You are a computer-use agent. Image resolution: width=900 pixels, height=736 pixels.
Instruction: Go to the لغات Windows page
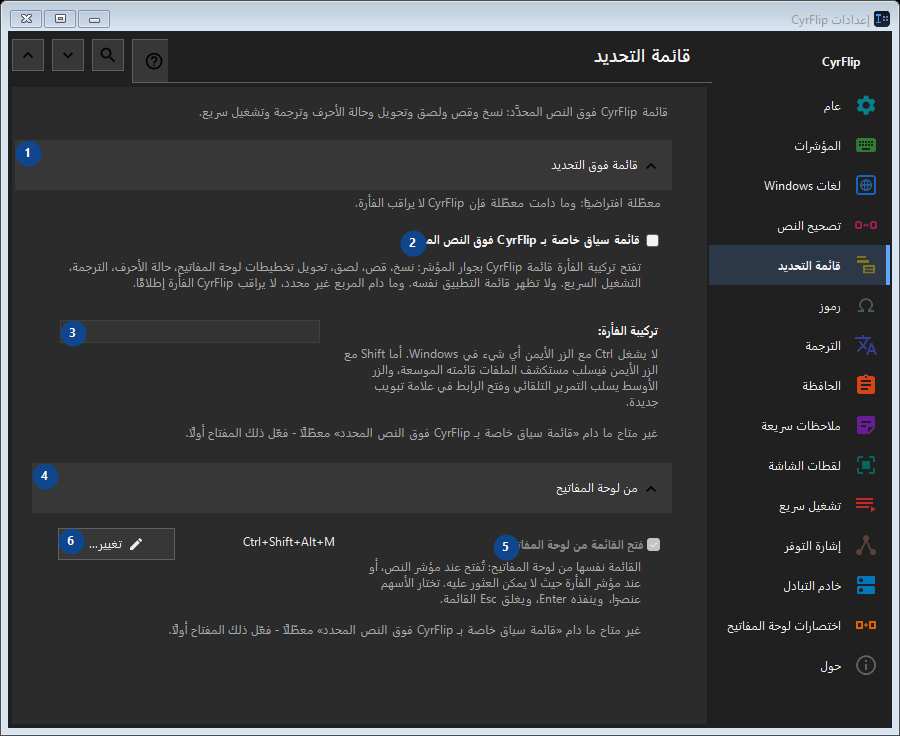coord(798,185)
